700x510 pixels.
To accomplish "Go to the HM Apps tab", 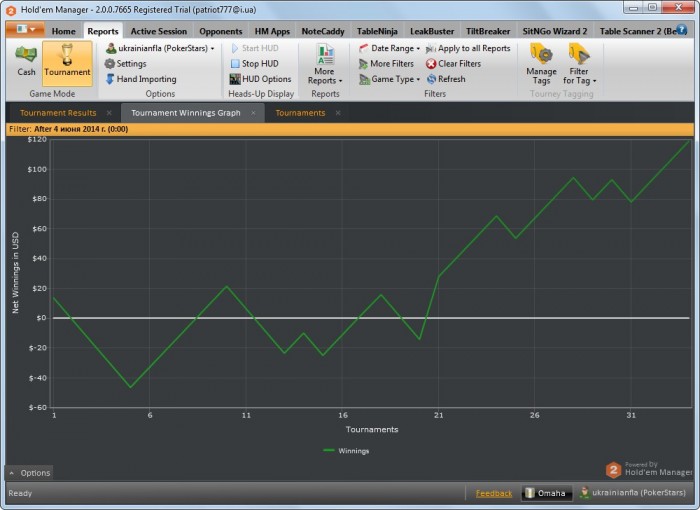I will pyautogui.click(x=272, y=31).
